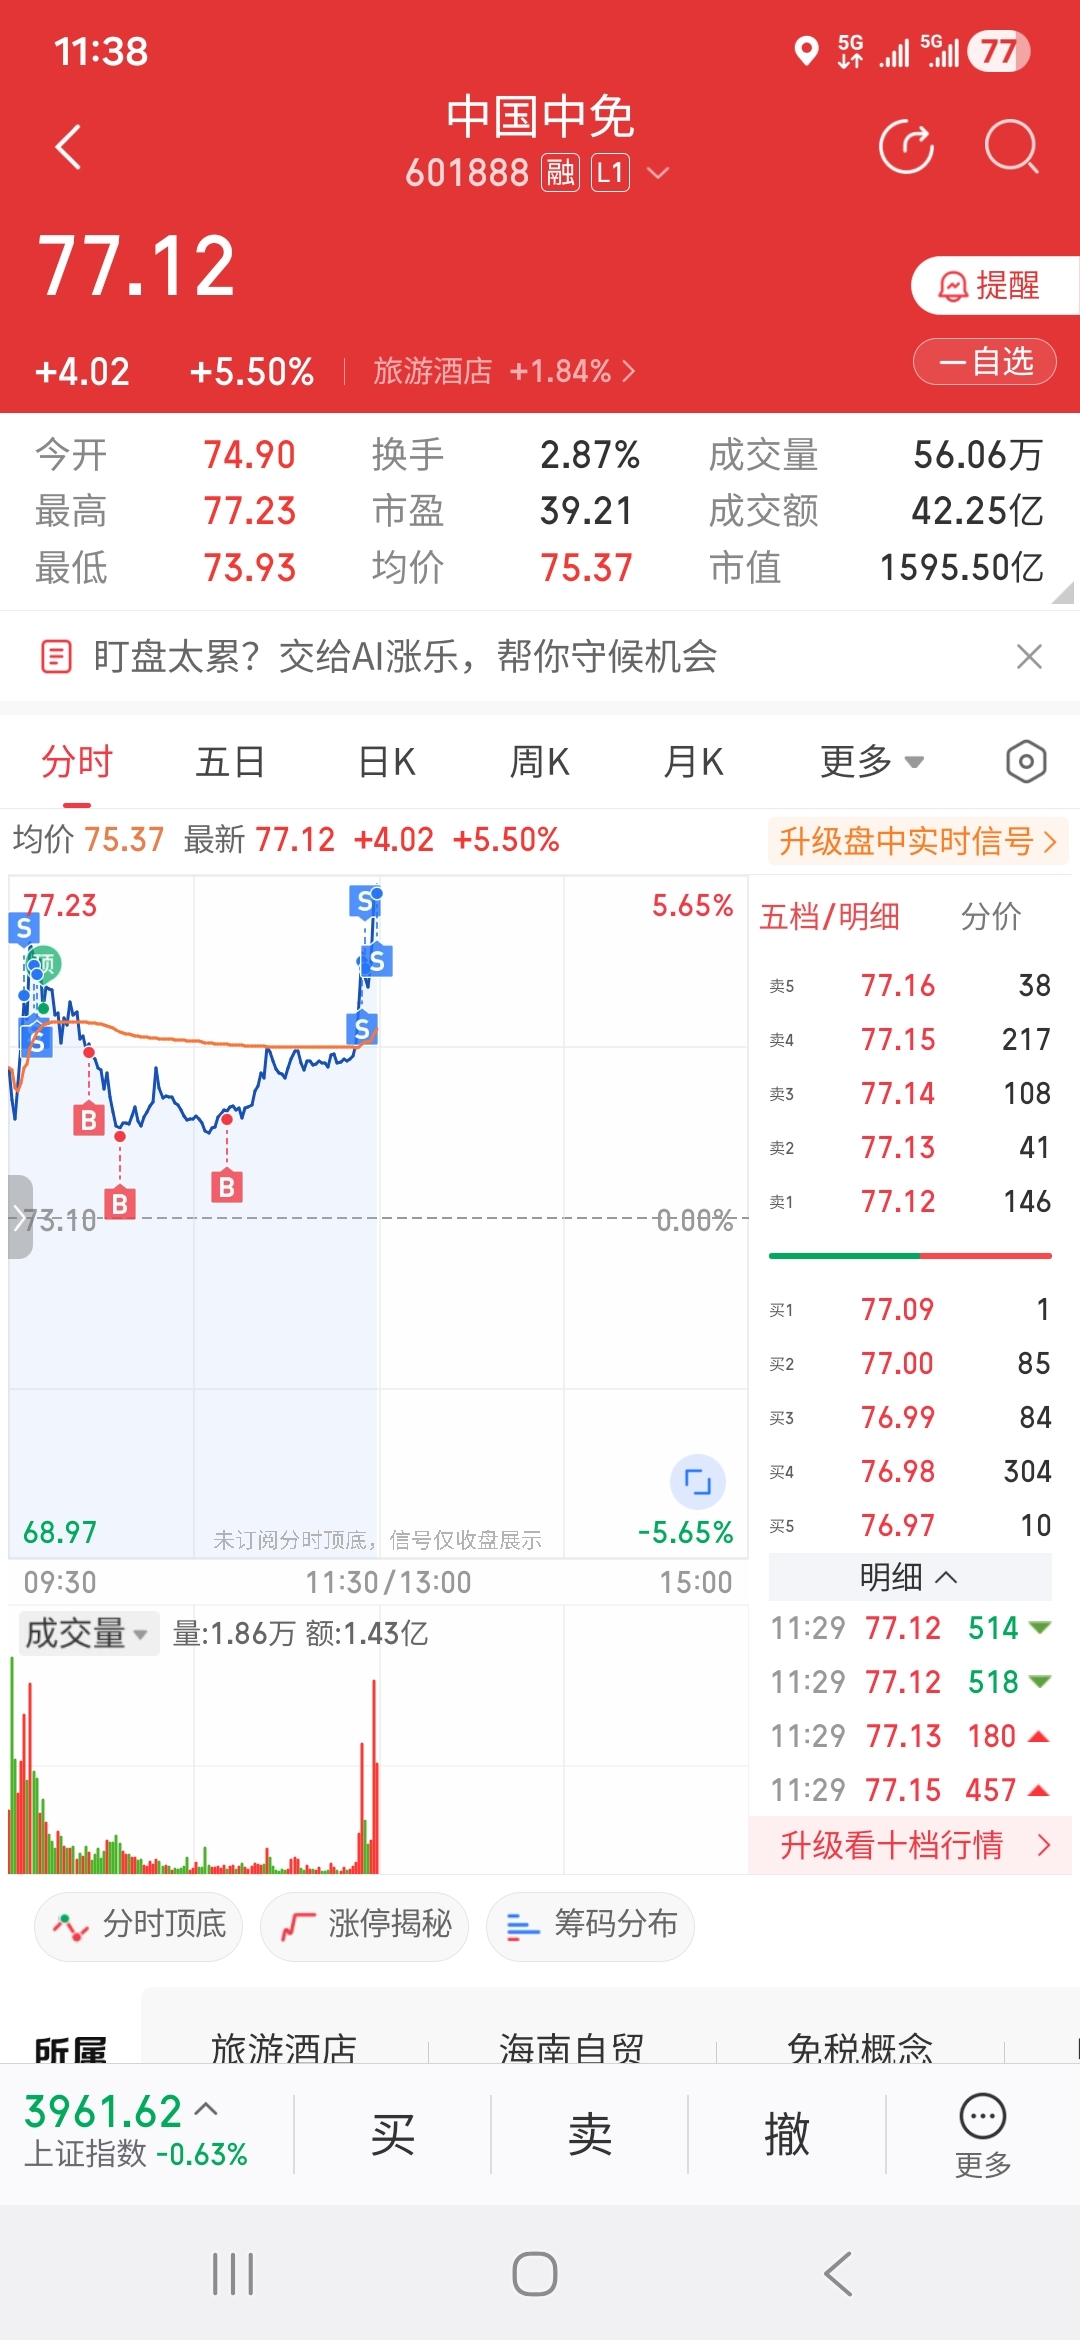Select 五档/明细 tab
This screenshot has width=1080, height=2340.
[829, 916]
